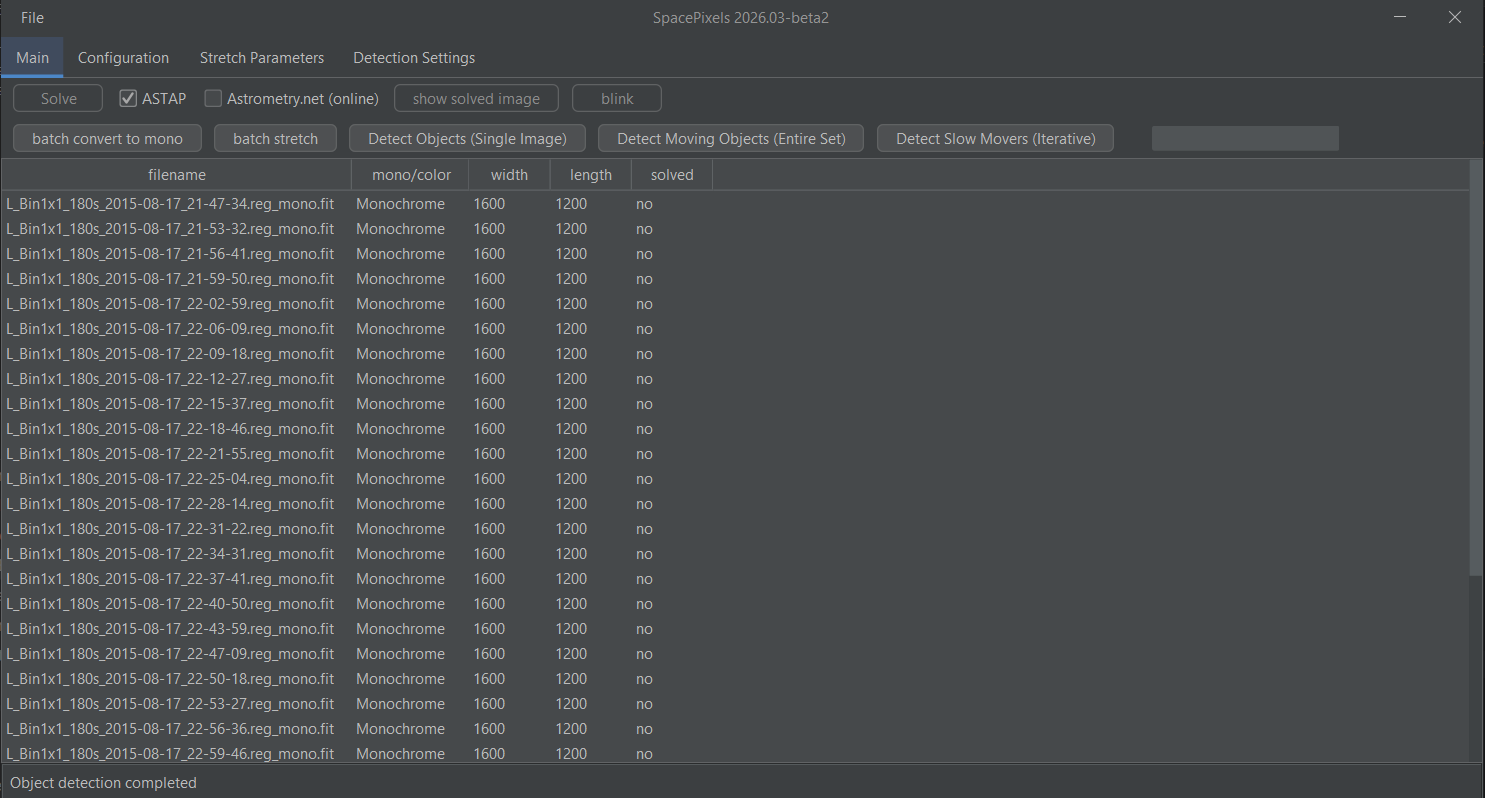
Task: Click the solved column header
Action: (x=671, y=175)
